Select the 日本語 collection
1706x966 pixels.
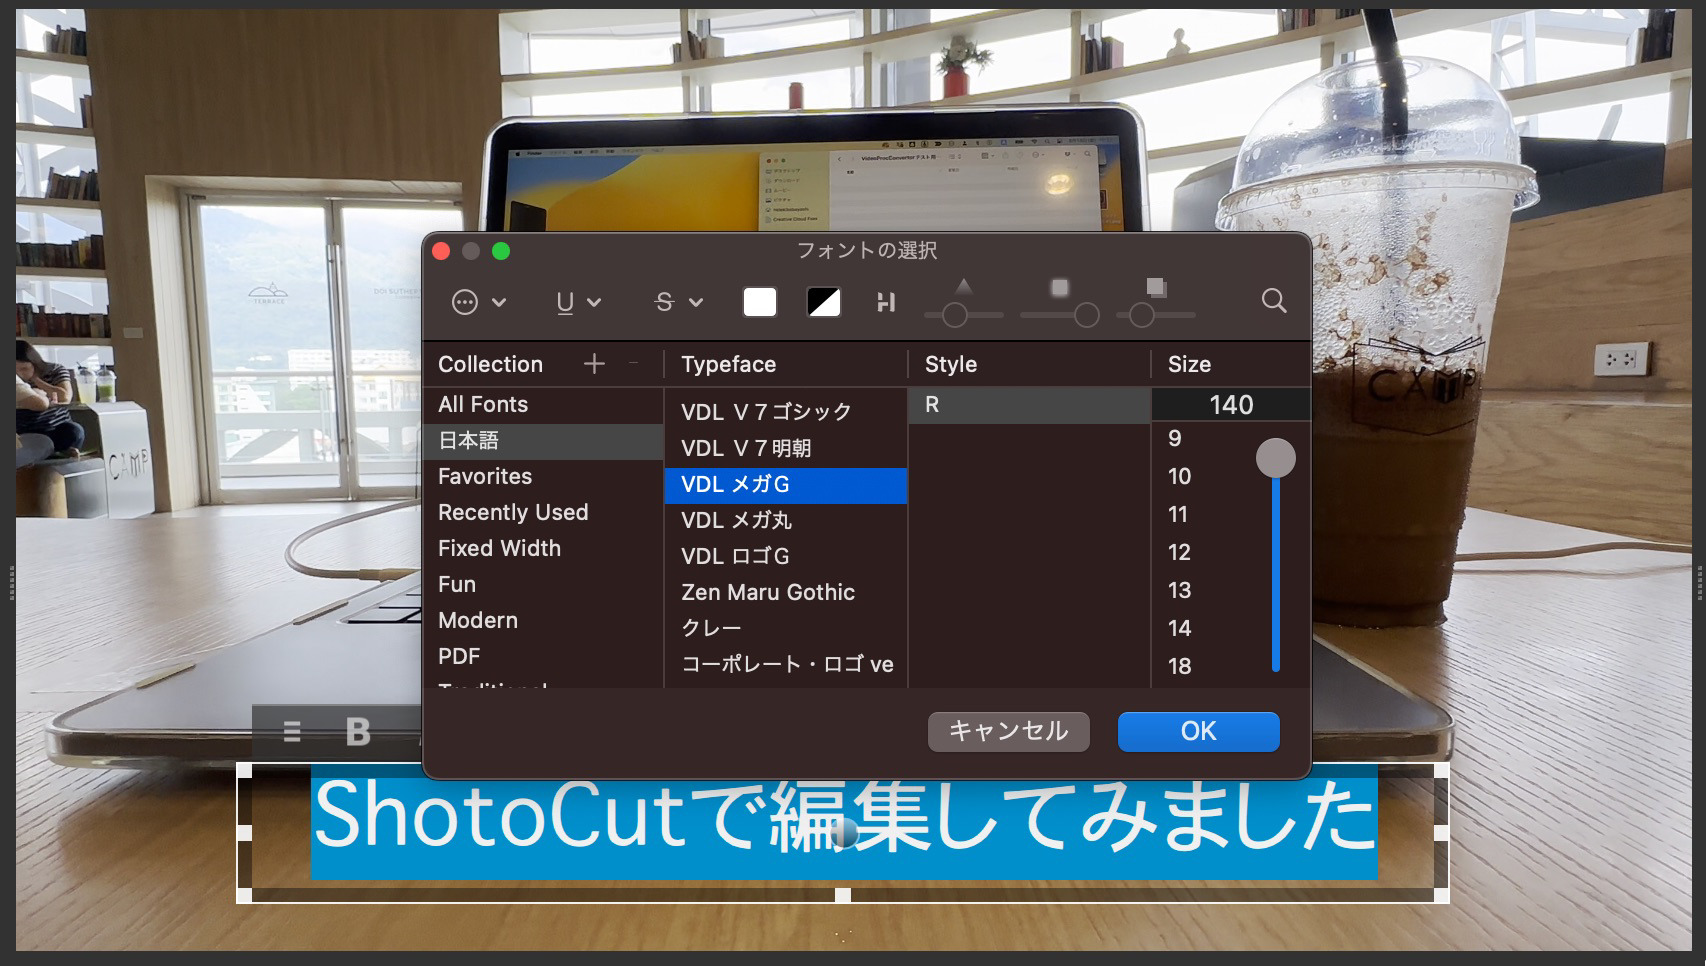pyautogui.click(x=467, y=440)
